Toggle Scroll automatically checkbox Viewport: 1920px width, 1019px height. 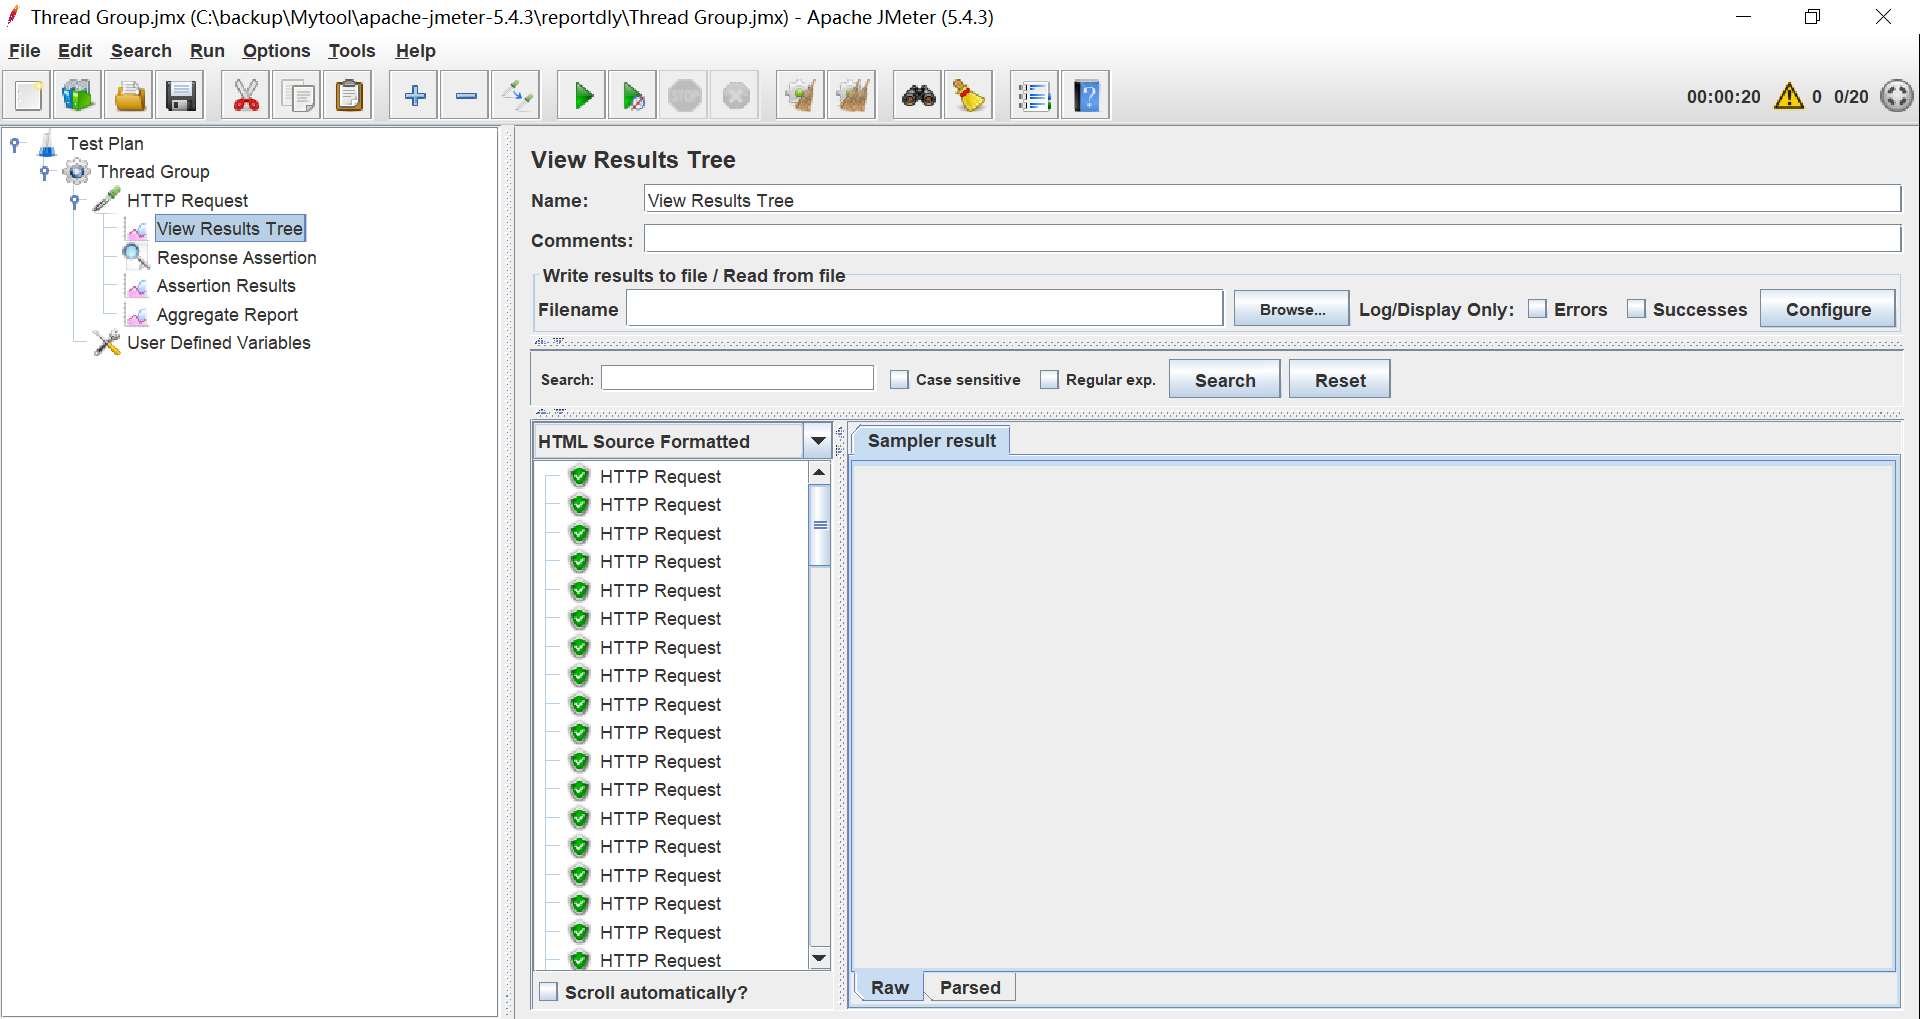tap(549, 992)
